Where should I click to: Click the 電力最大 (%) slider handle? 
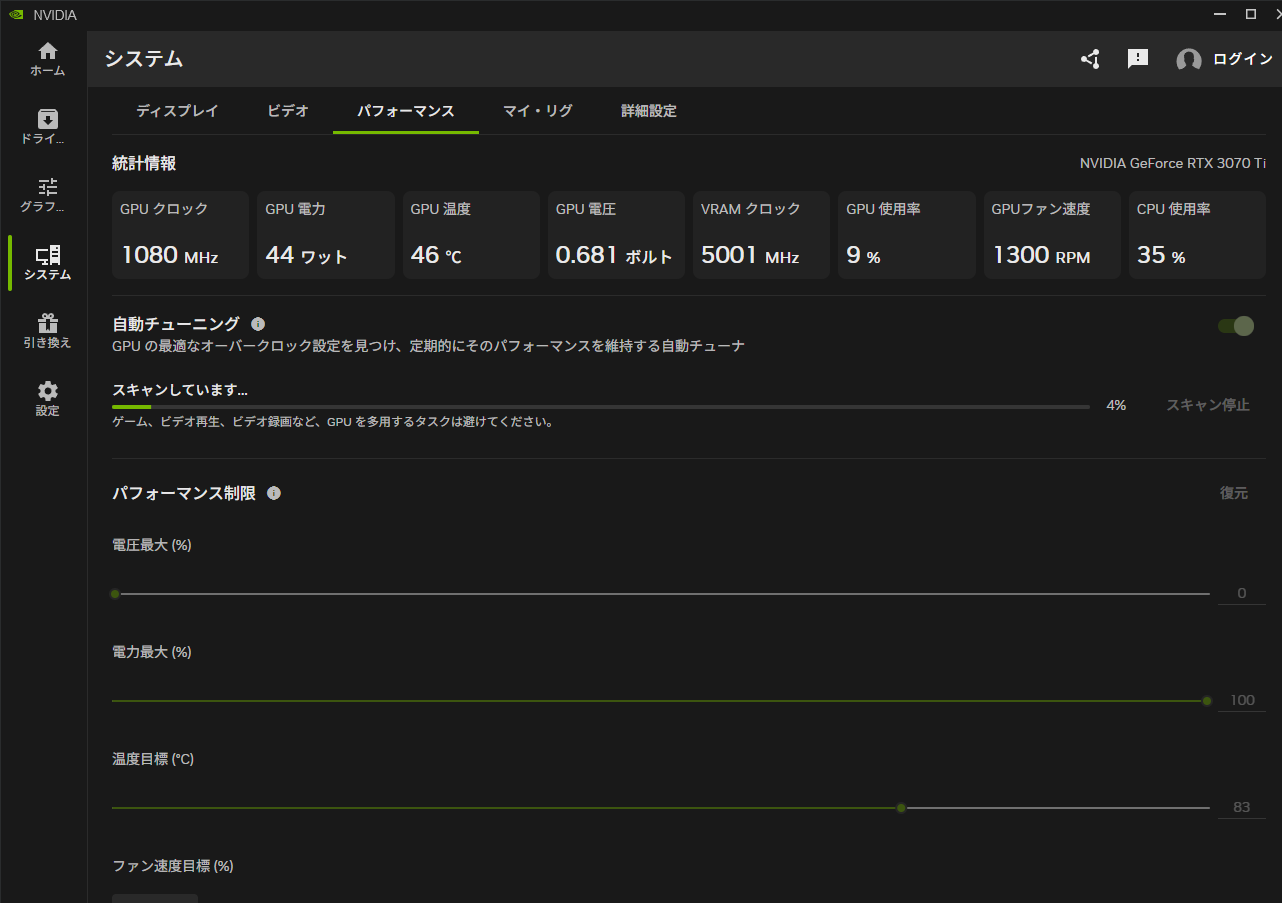click(x=1207, y=701)
